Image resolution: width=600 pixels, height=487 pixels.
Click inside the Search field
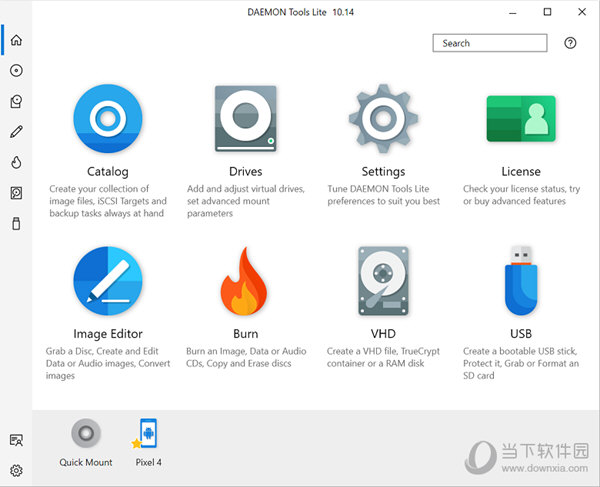[490, 43]
